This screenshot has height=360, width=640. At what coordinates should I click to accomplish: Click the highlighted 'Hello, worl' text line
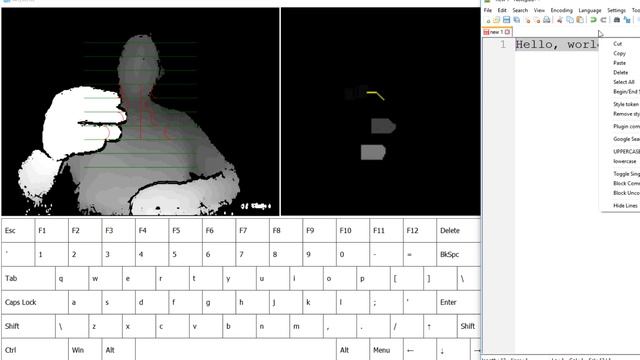point(557,44)
